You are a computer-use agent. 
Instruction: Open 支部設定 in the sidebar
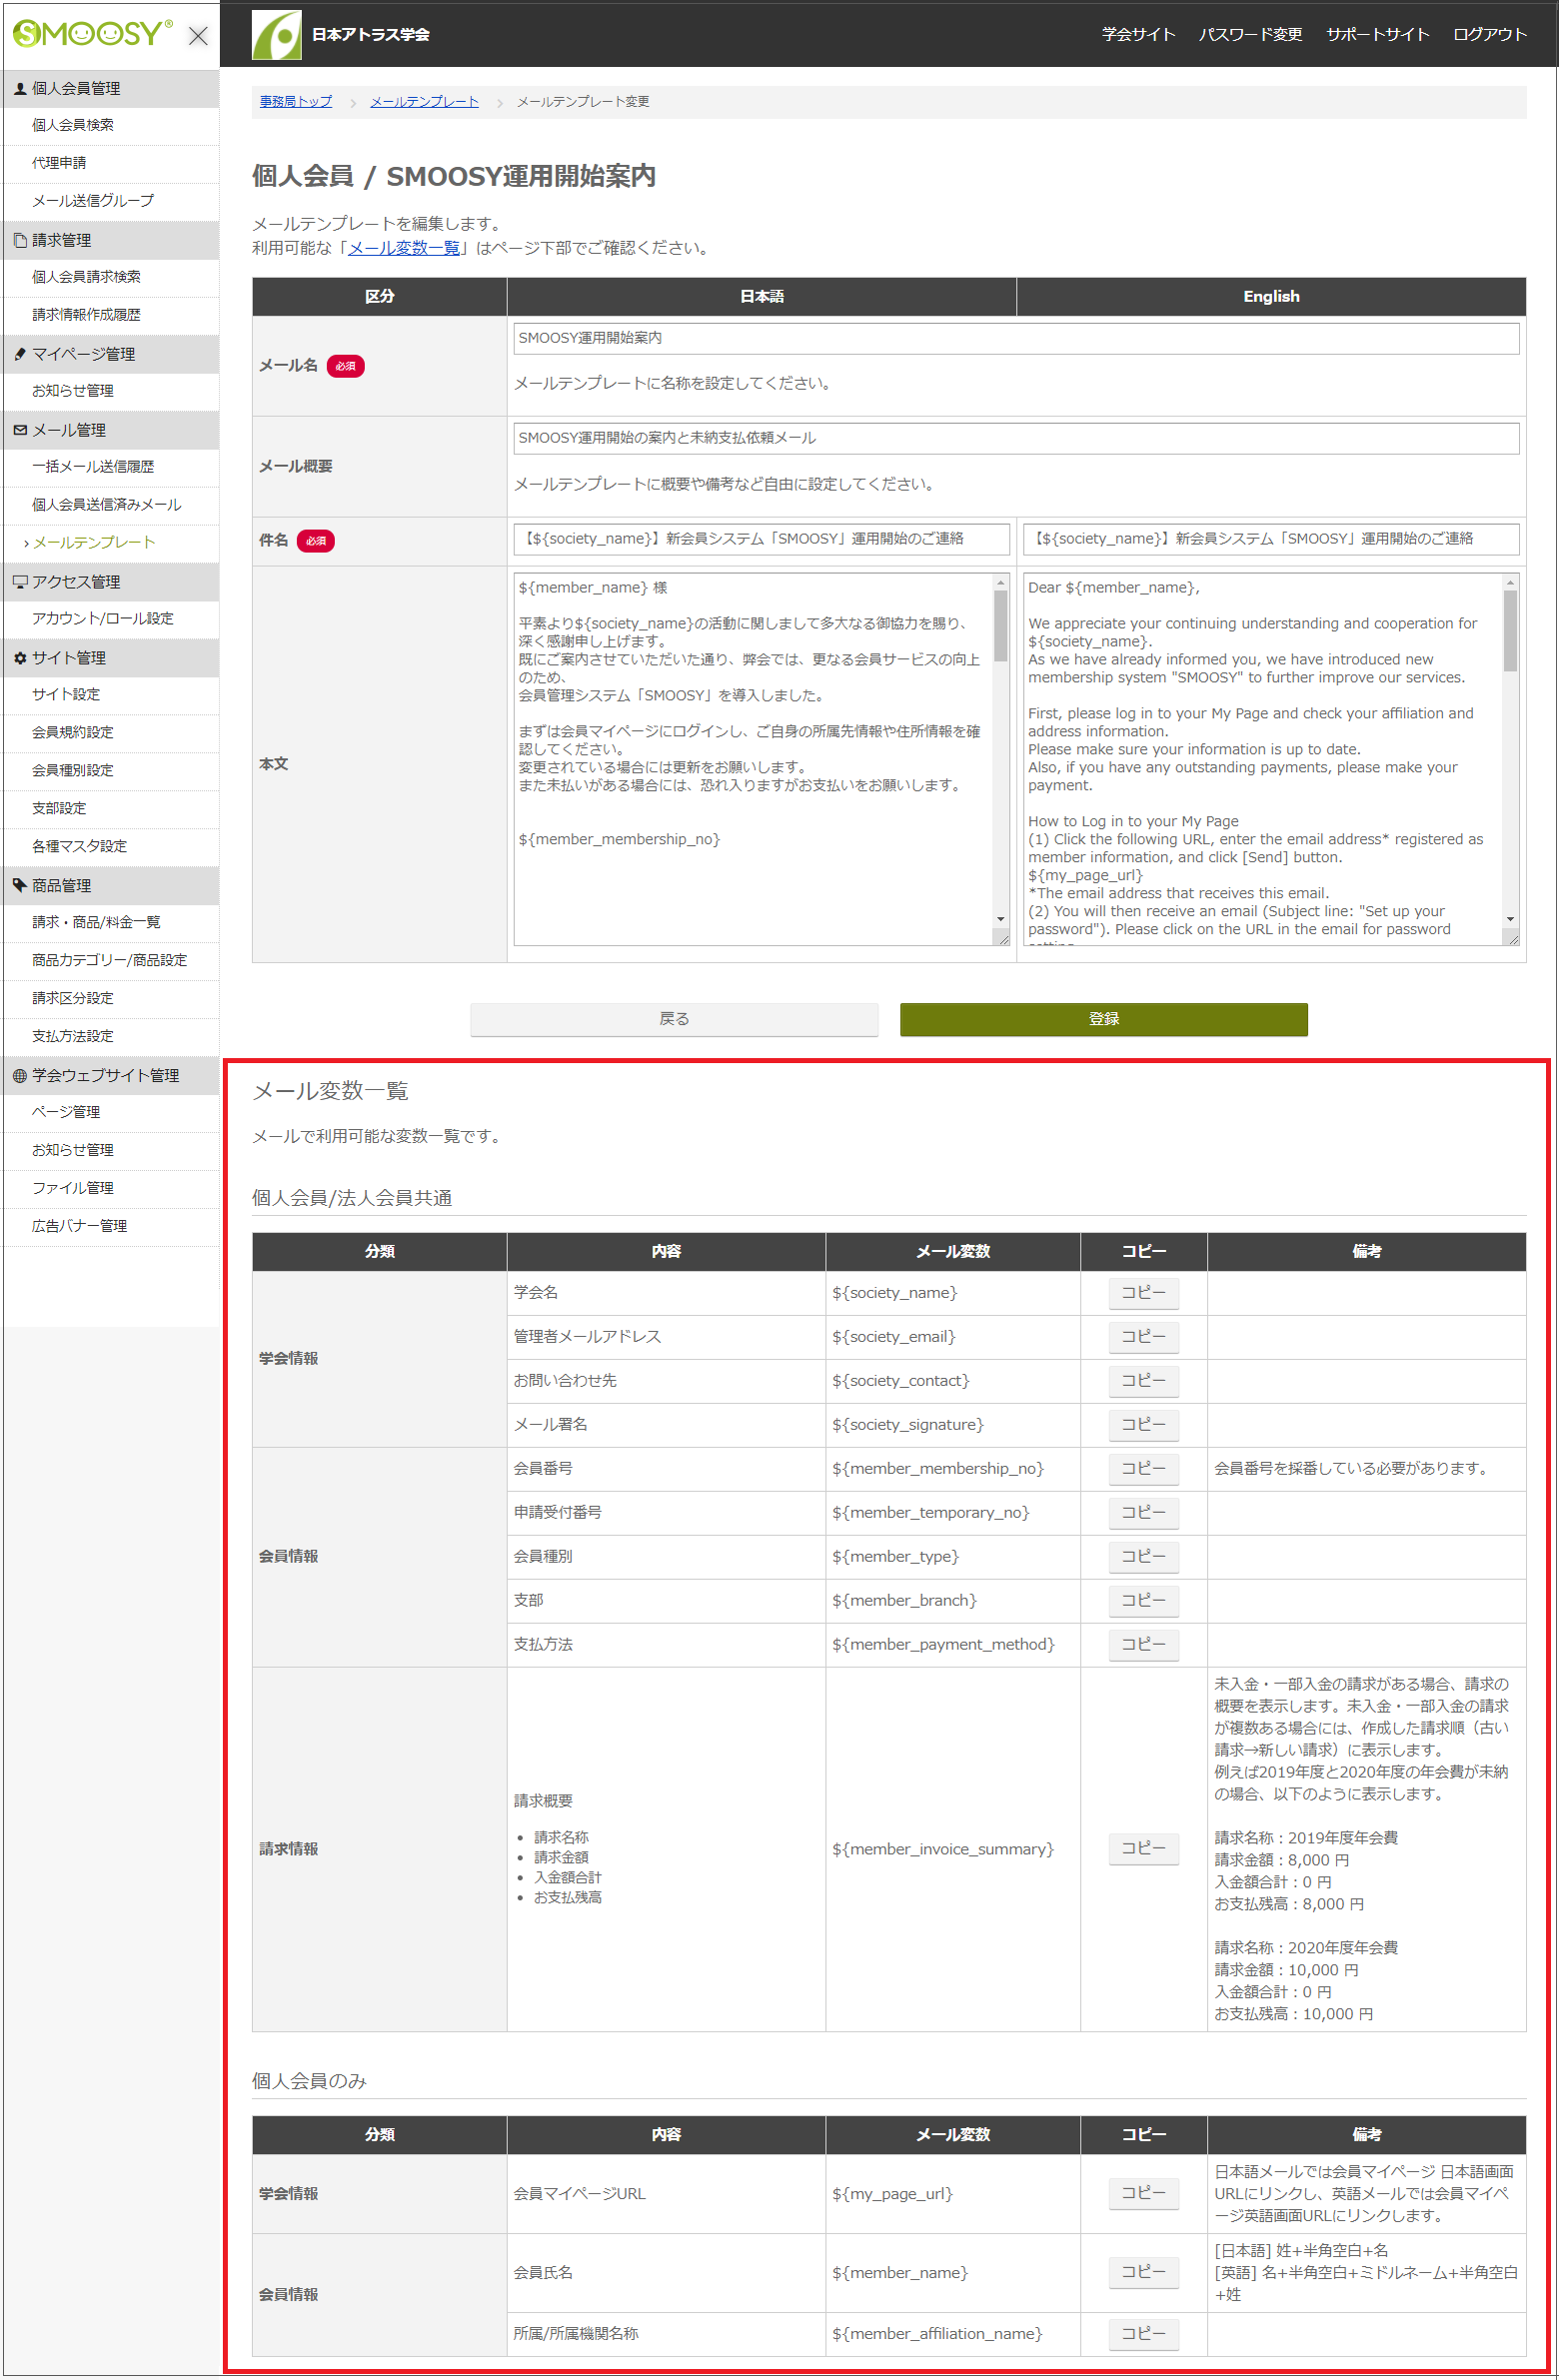[59, 809]
